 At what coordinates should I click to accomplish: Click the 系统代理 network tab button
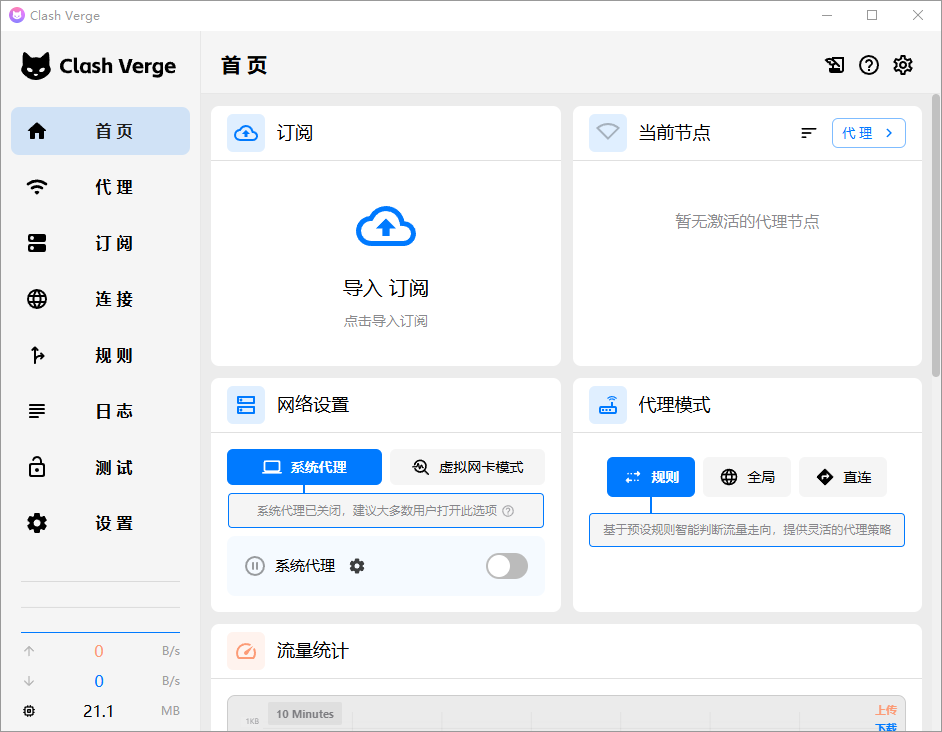(304, 467)
